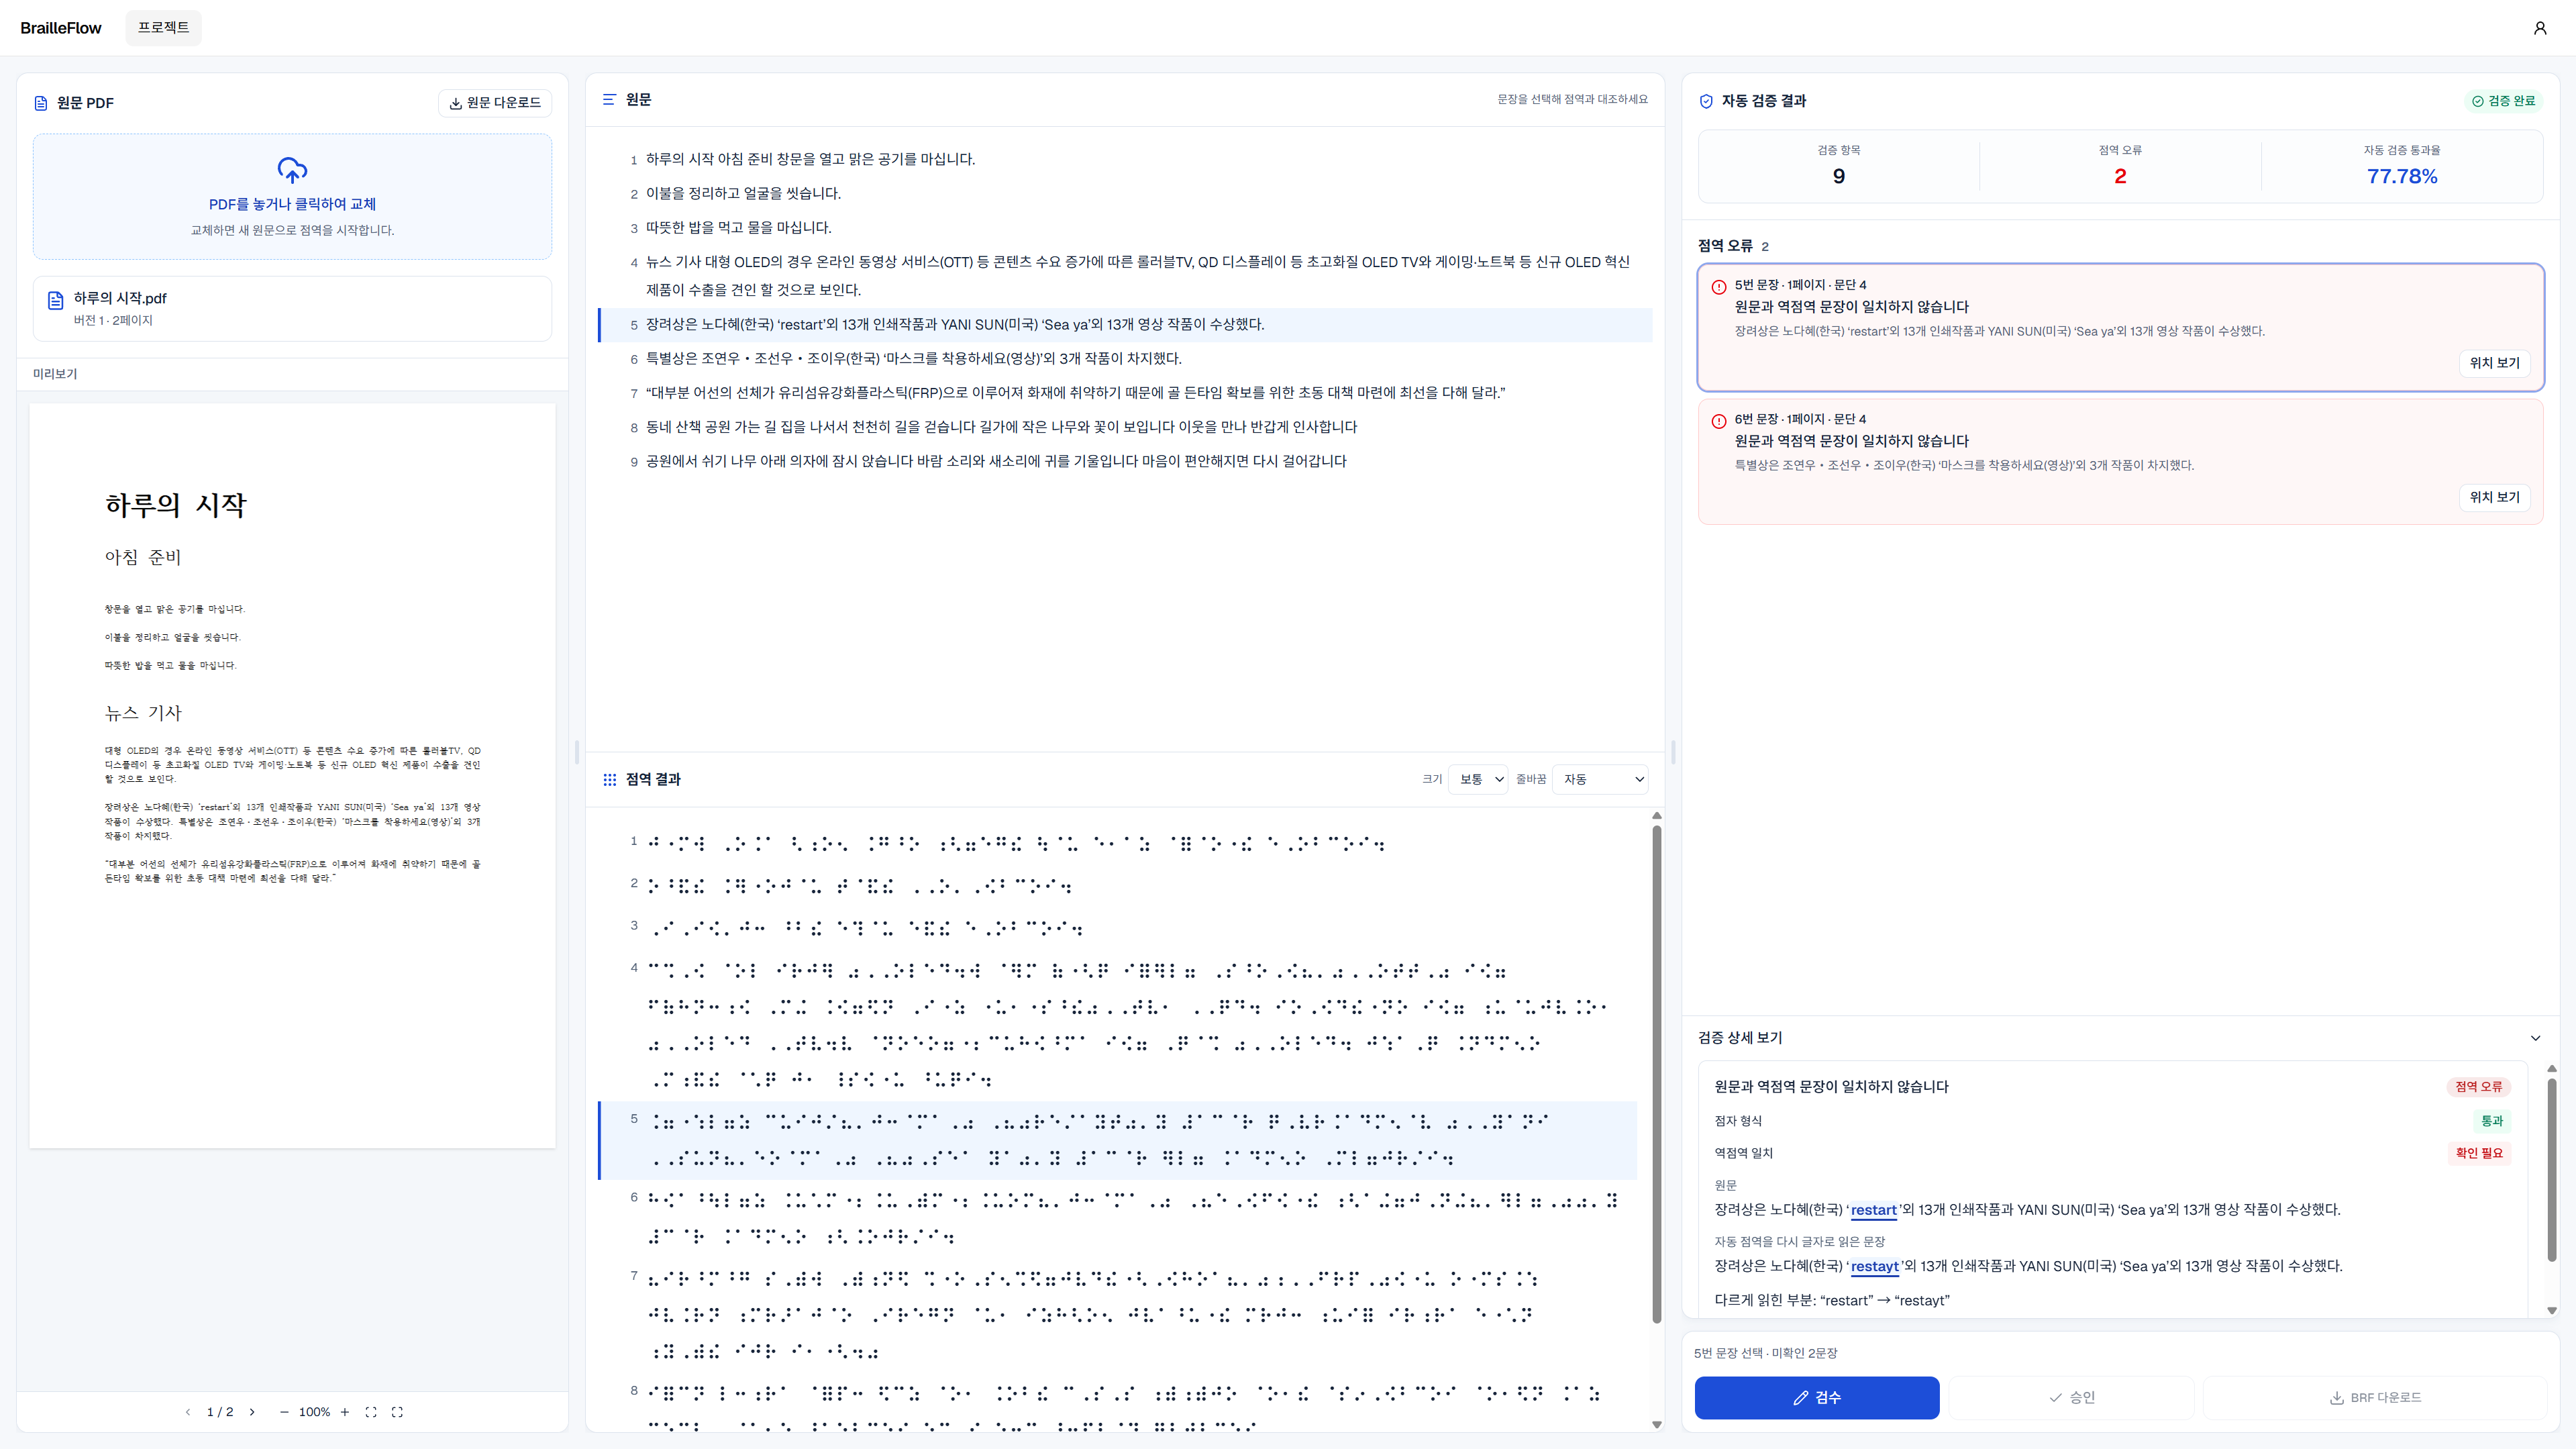
Task: Click the BrailleFlow logo
Action: point(61,28)
